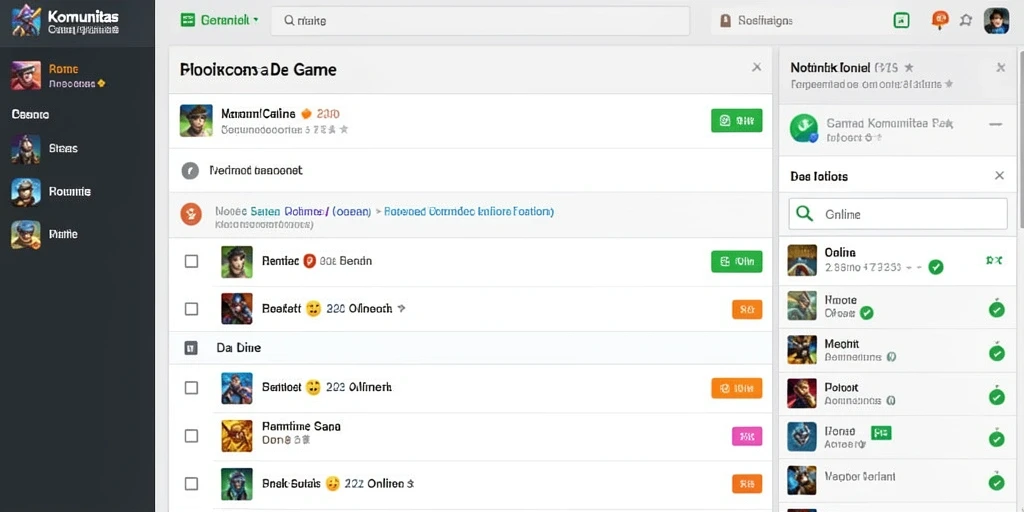This screenshot has width=1024, height=512.
Task: Collapse the Samad Komunitas panel with the minus
Action: [x=995, y=124]
